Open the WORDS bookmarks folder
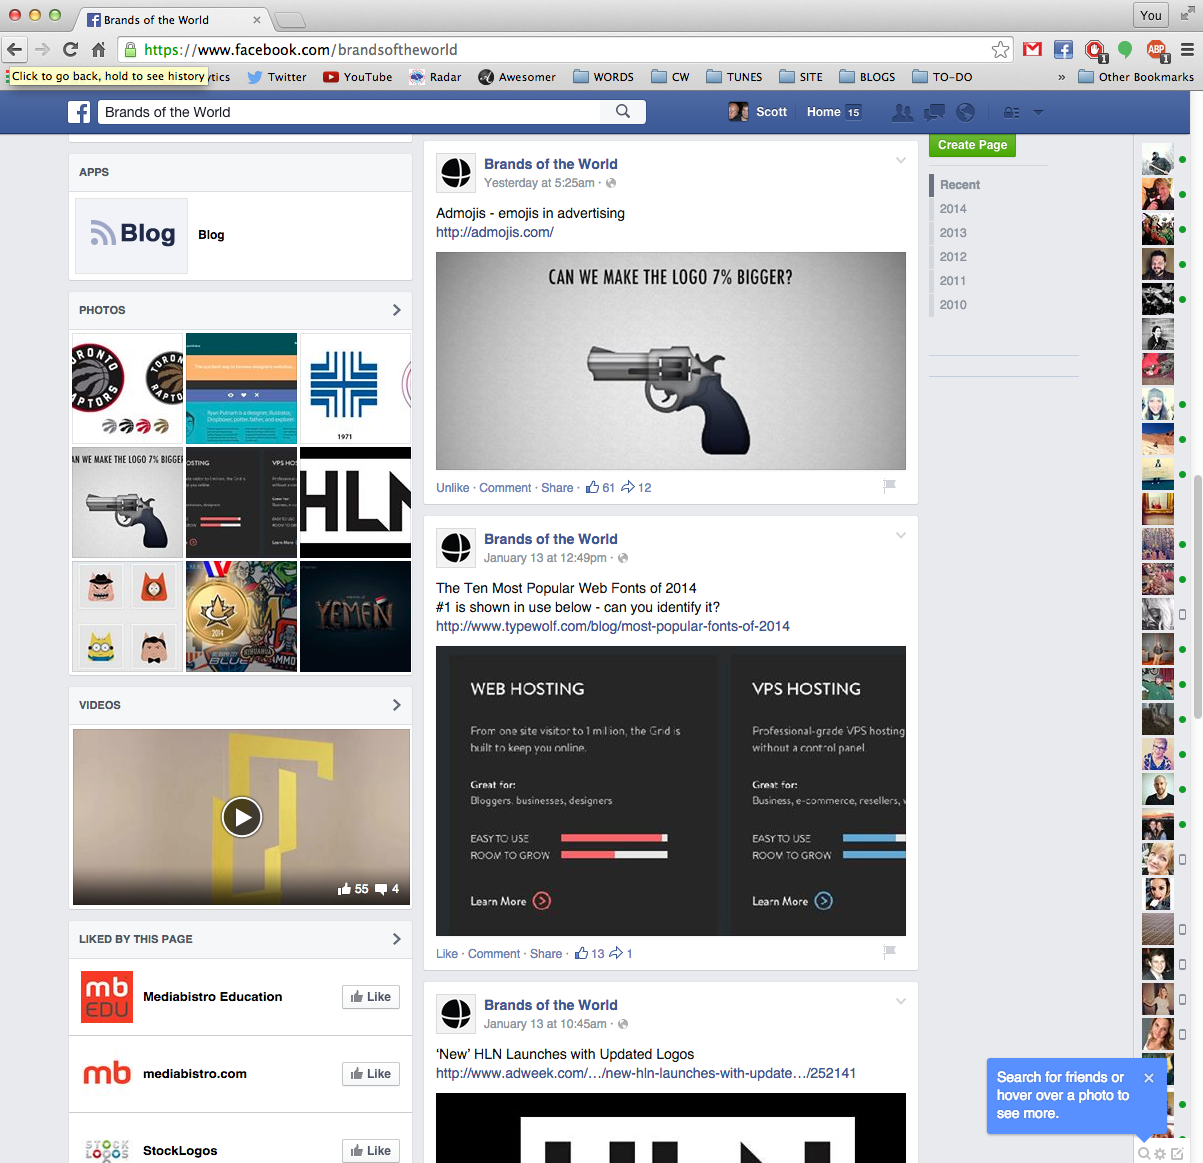 click(x=603, y=77)
